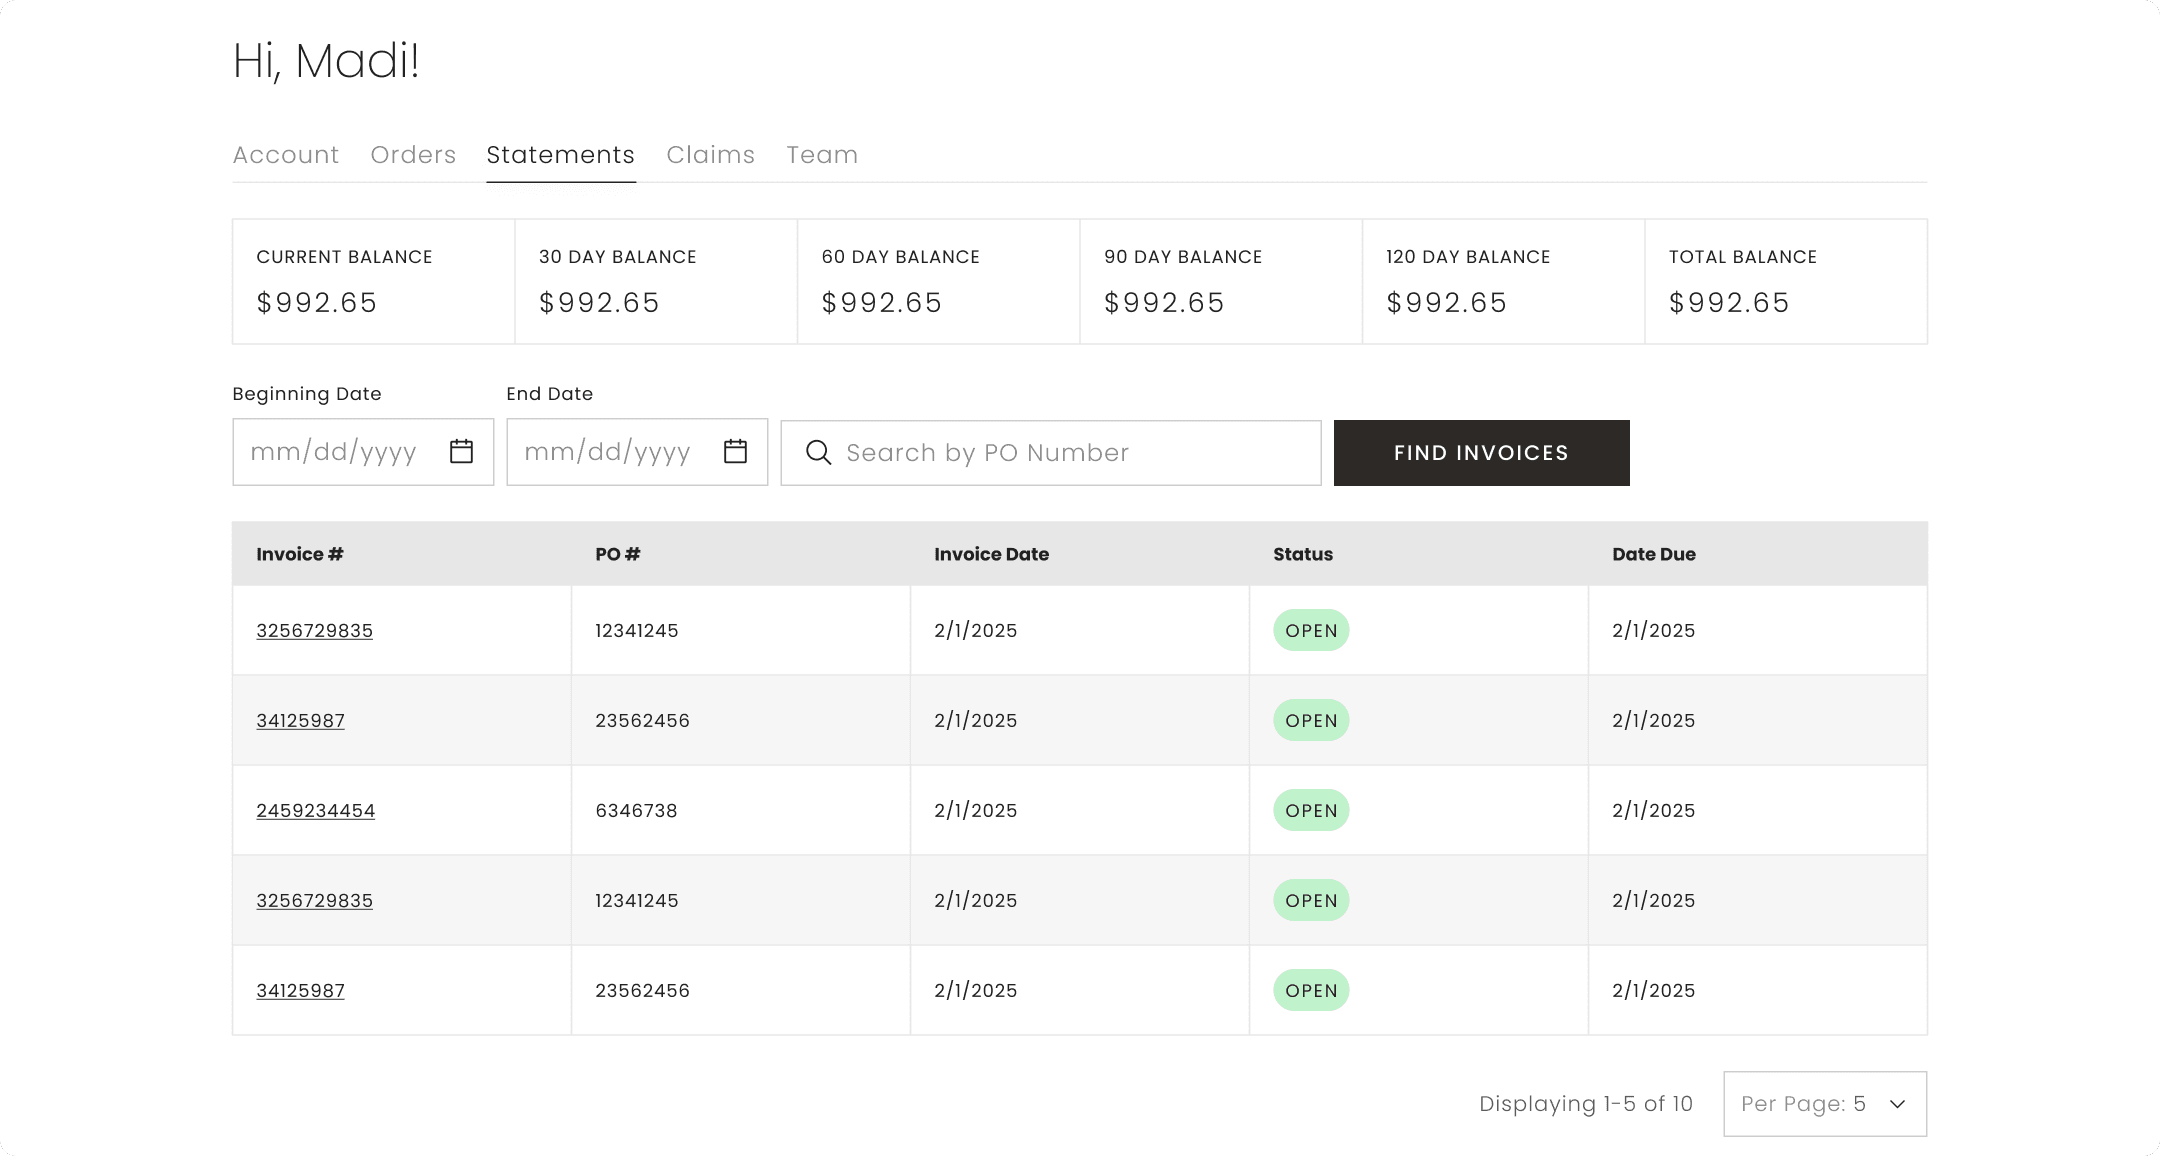Click the Statements tab
The width and height of the screenshot is (2160, 1156).
tap(560, 154)
